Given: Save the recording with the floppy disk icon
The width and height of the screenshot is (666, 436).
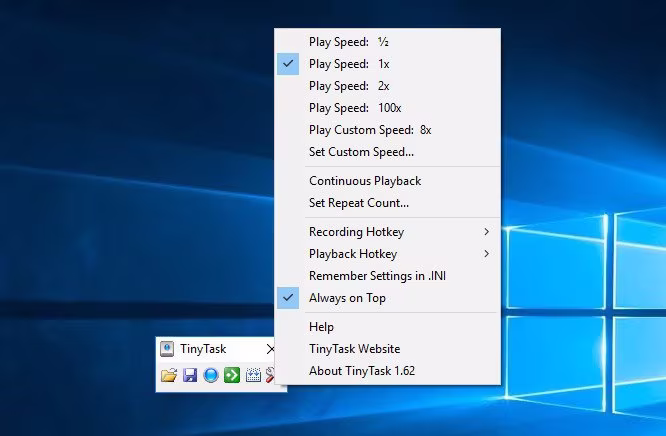Looking at the screenshot, I should [x=190, y=375].
